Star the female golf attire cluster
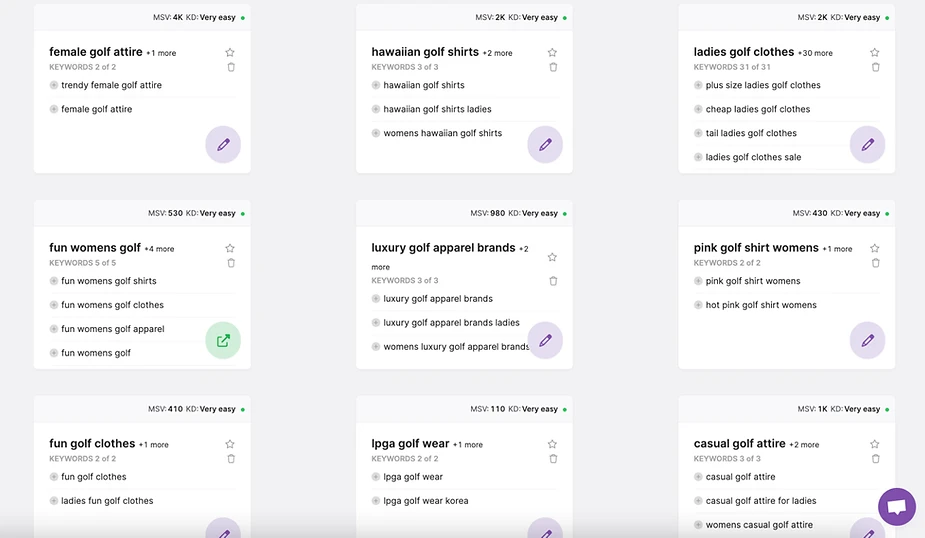 (230, 52)
